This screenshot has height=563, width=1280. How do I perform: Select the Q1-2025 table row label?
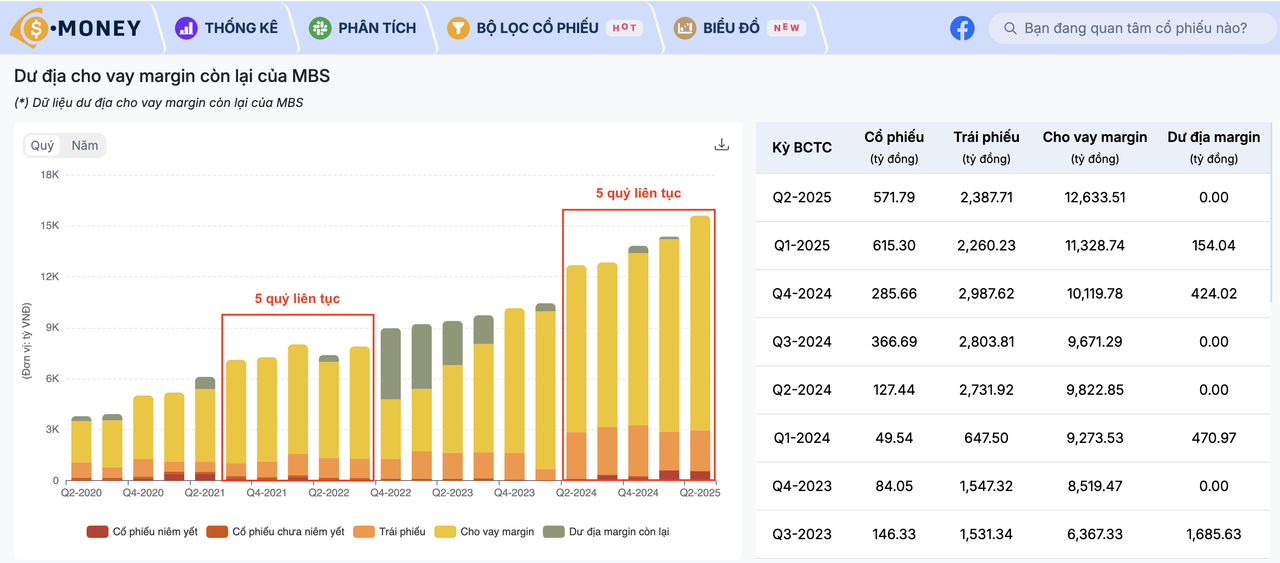point(802,245)
